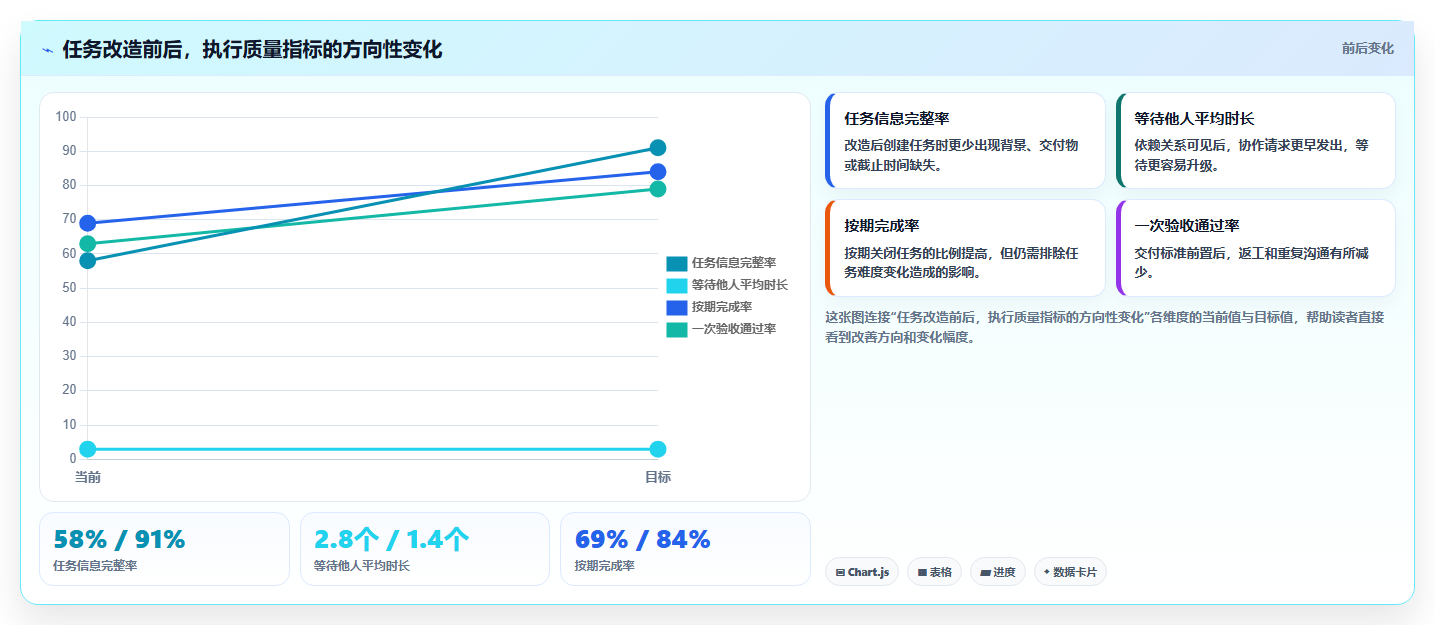Toggle the 一次验收通过率 legend swatch
The image size is (1435, 625).
tap(677, 329)
